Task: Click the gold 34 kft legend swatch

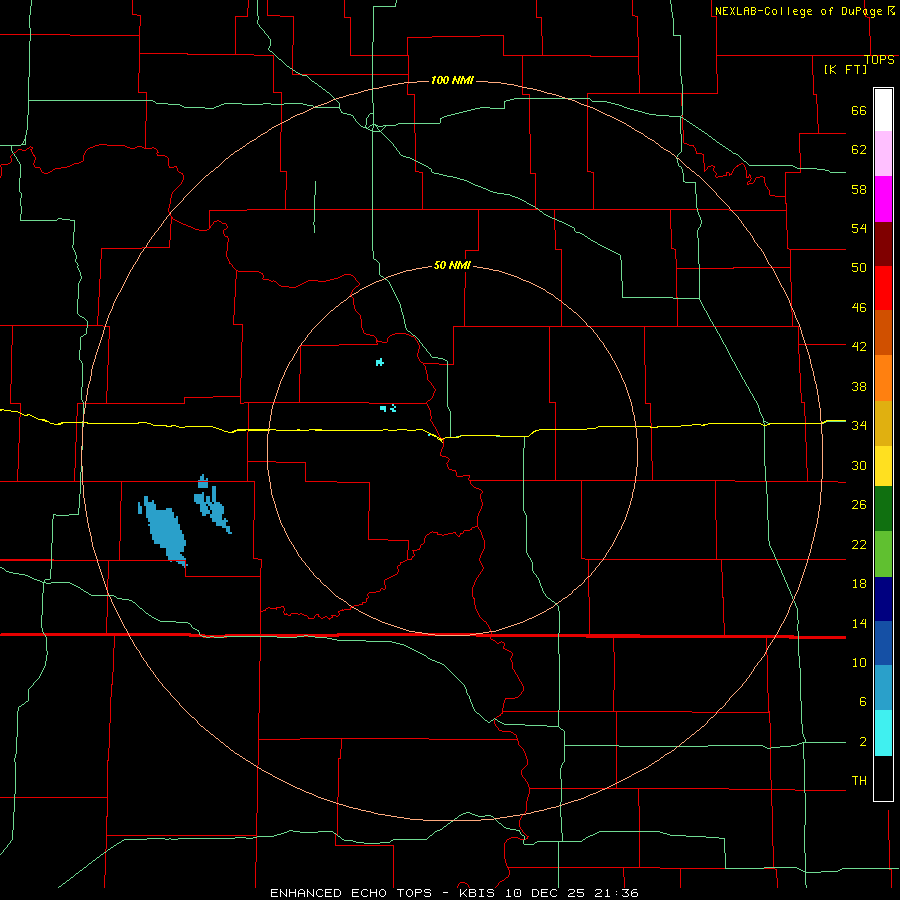Action: coord(883,423)
